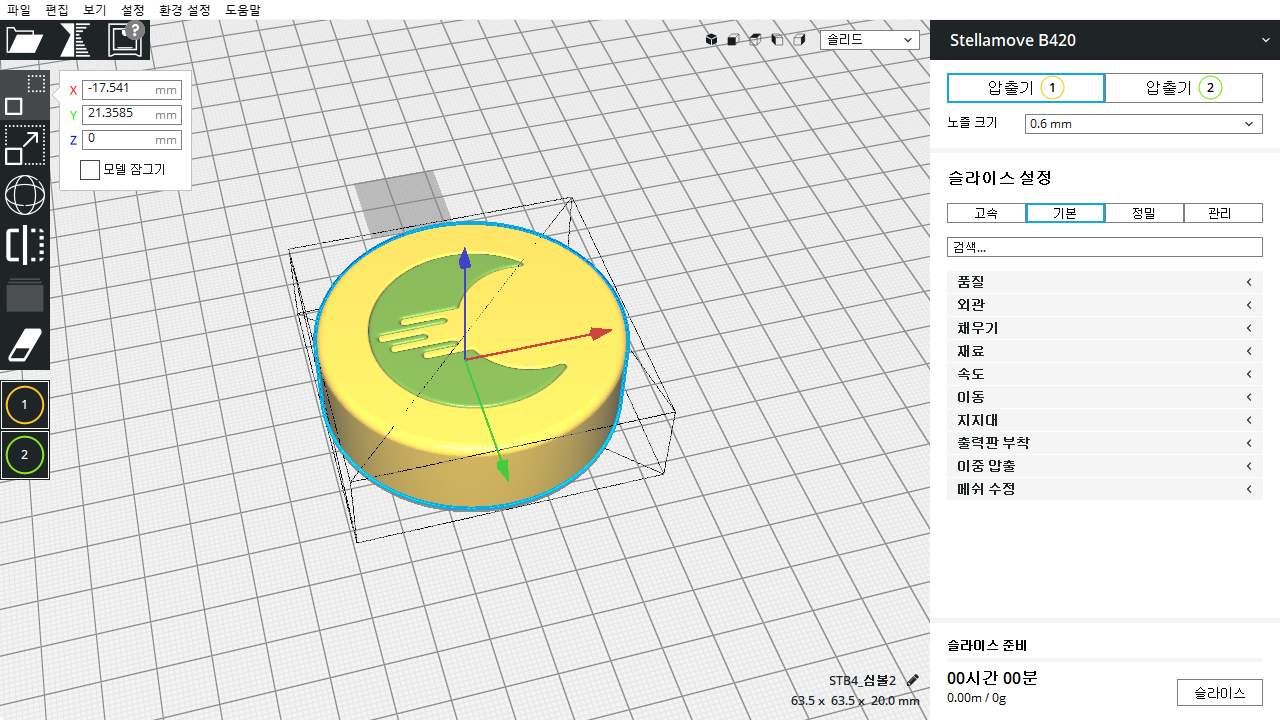The height and width of the screenshot is (720, 1280).
Task: Switch to 압출기 2 tab
Action: pyautogui.click(x=1184, y=88)
